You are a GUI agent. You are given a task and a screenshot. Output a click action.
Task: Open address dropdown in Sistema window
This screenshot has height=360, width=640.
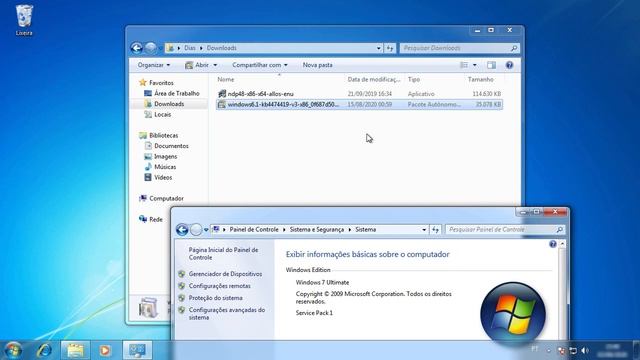point(424,229)
